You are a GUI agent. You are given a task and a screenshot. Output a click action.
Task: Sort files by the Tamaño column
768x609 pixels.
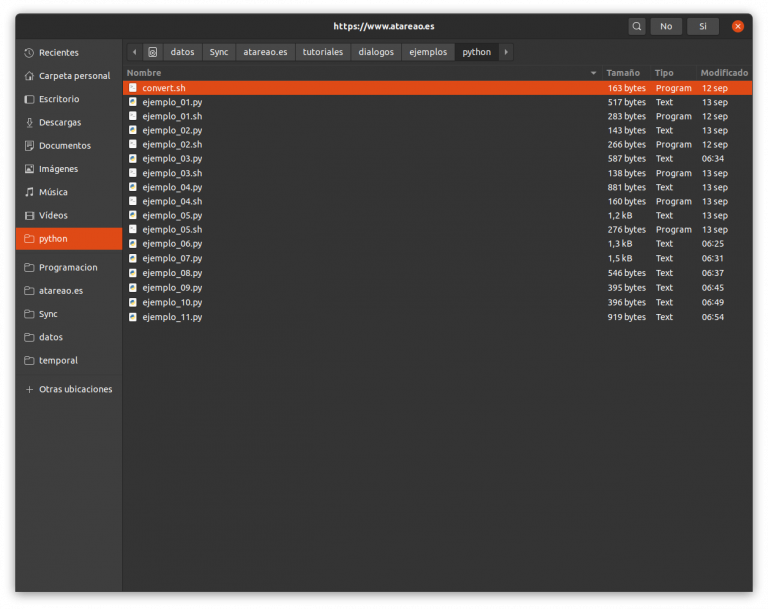pyautogui.click(x=622, y=73)
